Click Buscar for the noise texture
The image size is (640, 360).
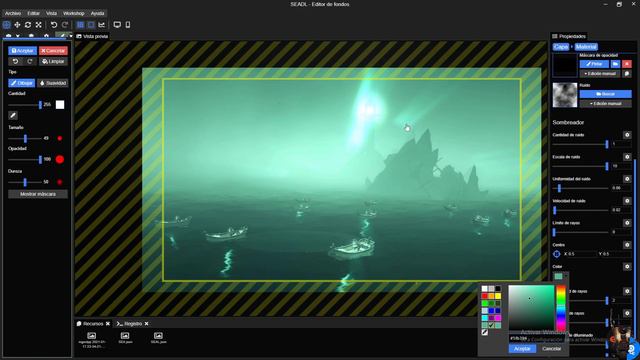[606, 94]
